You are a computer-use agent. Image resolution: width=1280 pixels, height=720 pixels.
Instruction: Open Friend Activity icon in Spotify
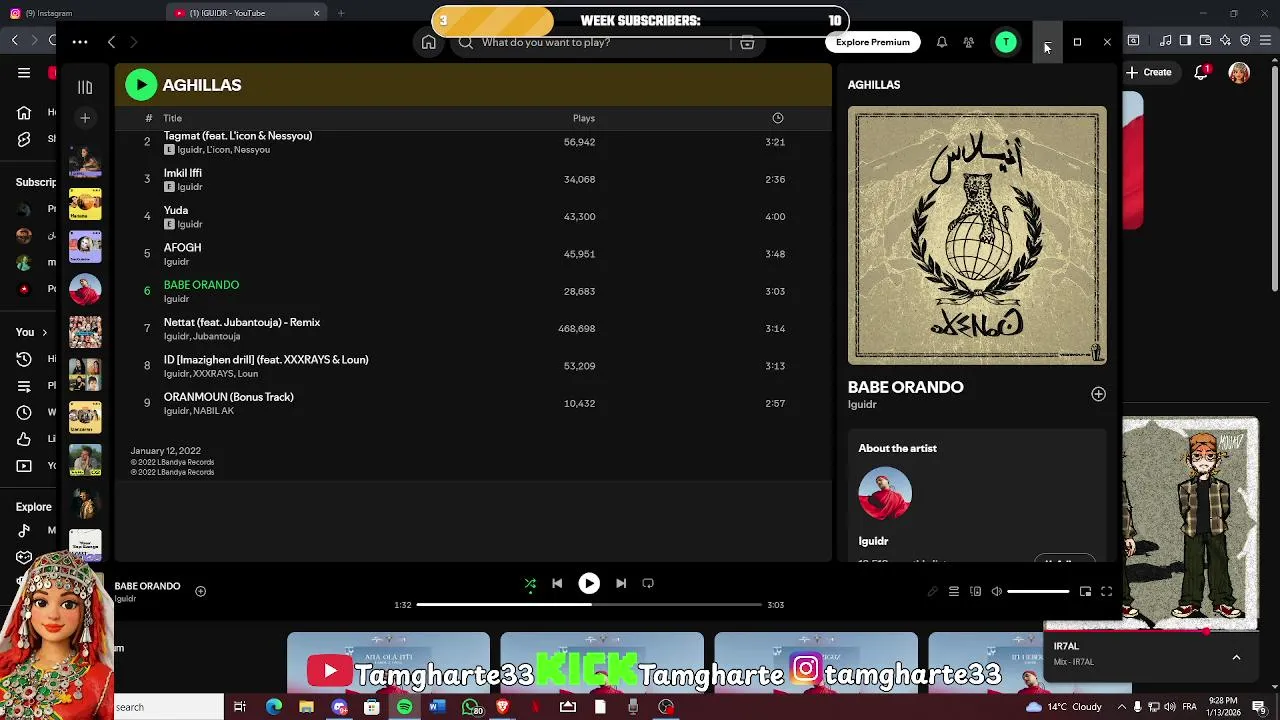968,42
